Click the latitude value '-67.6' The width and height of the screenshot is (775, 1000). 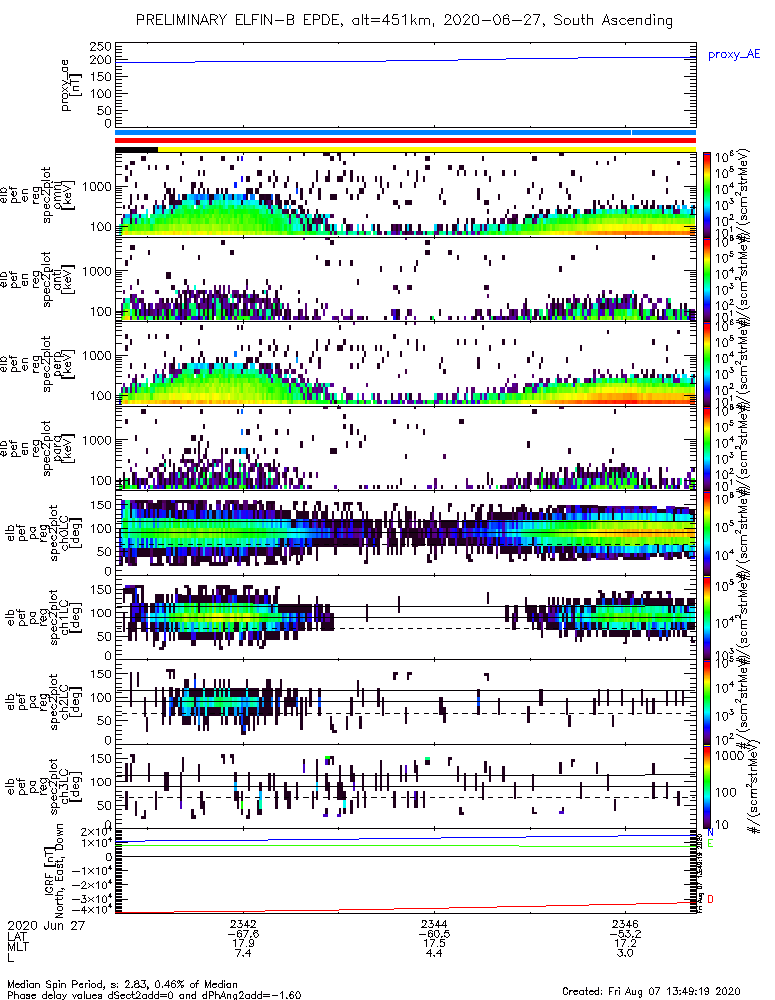tap(243, 934)
